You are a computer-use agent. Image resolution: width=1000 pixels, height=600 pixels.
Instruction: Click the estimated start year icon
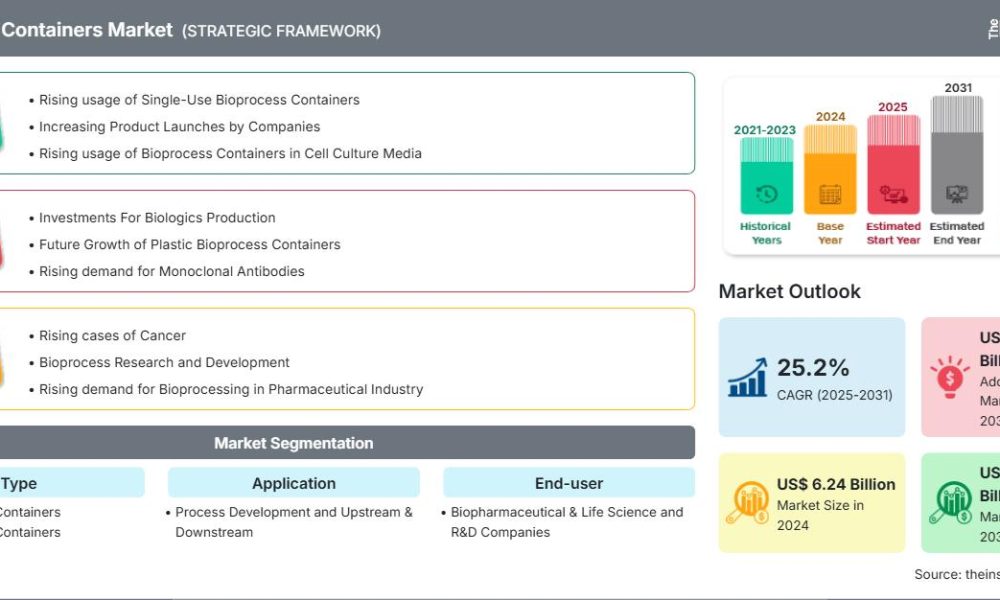click(x=893, y=194)
